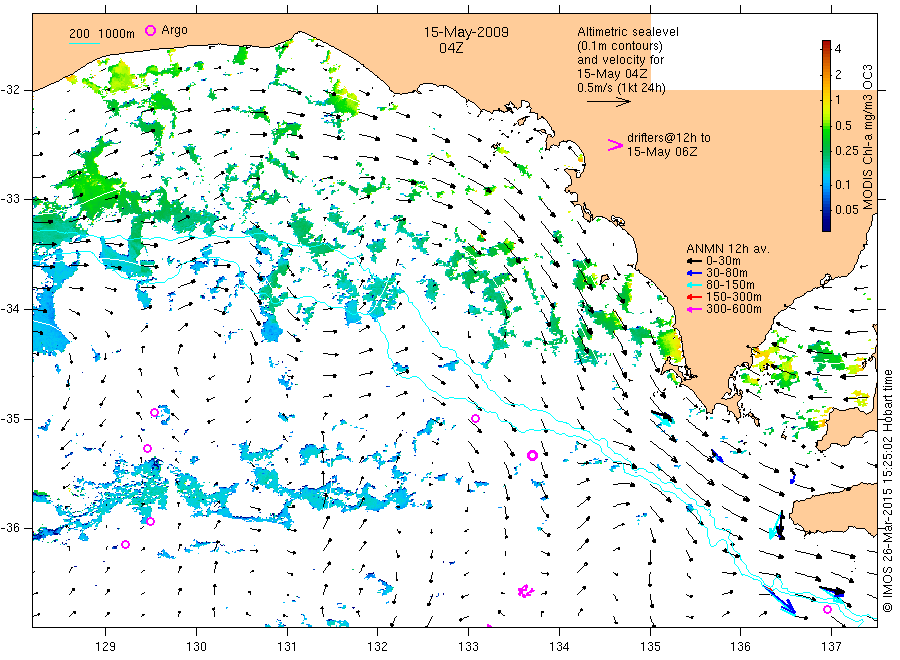Click the 137 longitude axis label

(831, 647)
